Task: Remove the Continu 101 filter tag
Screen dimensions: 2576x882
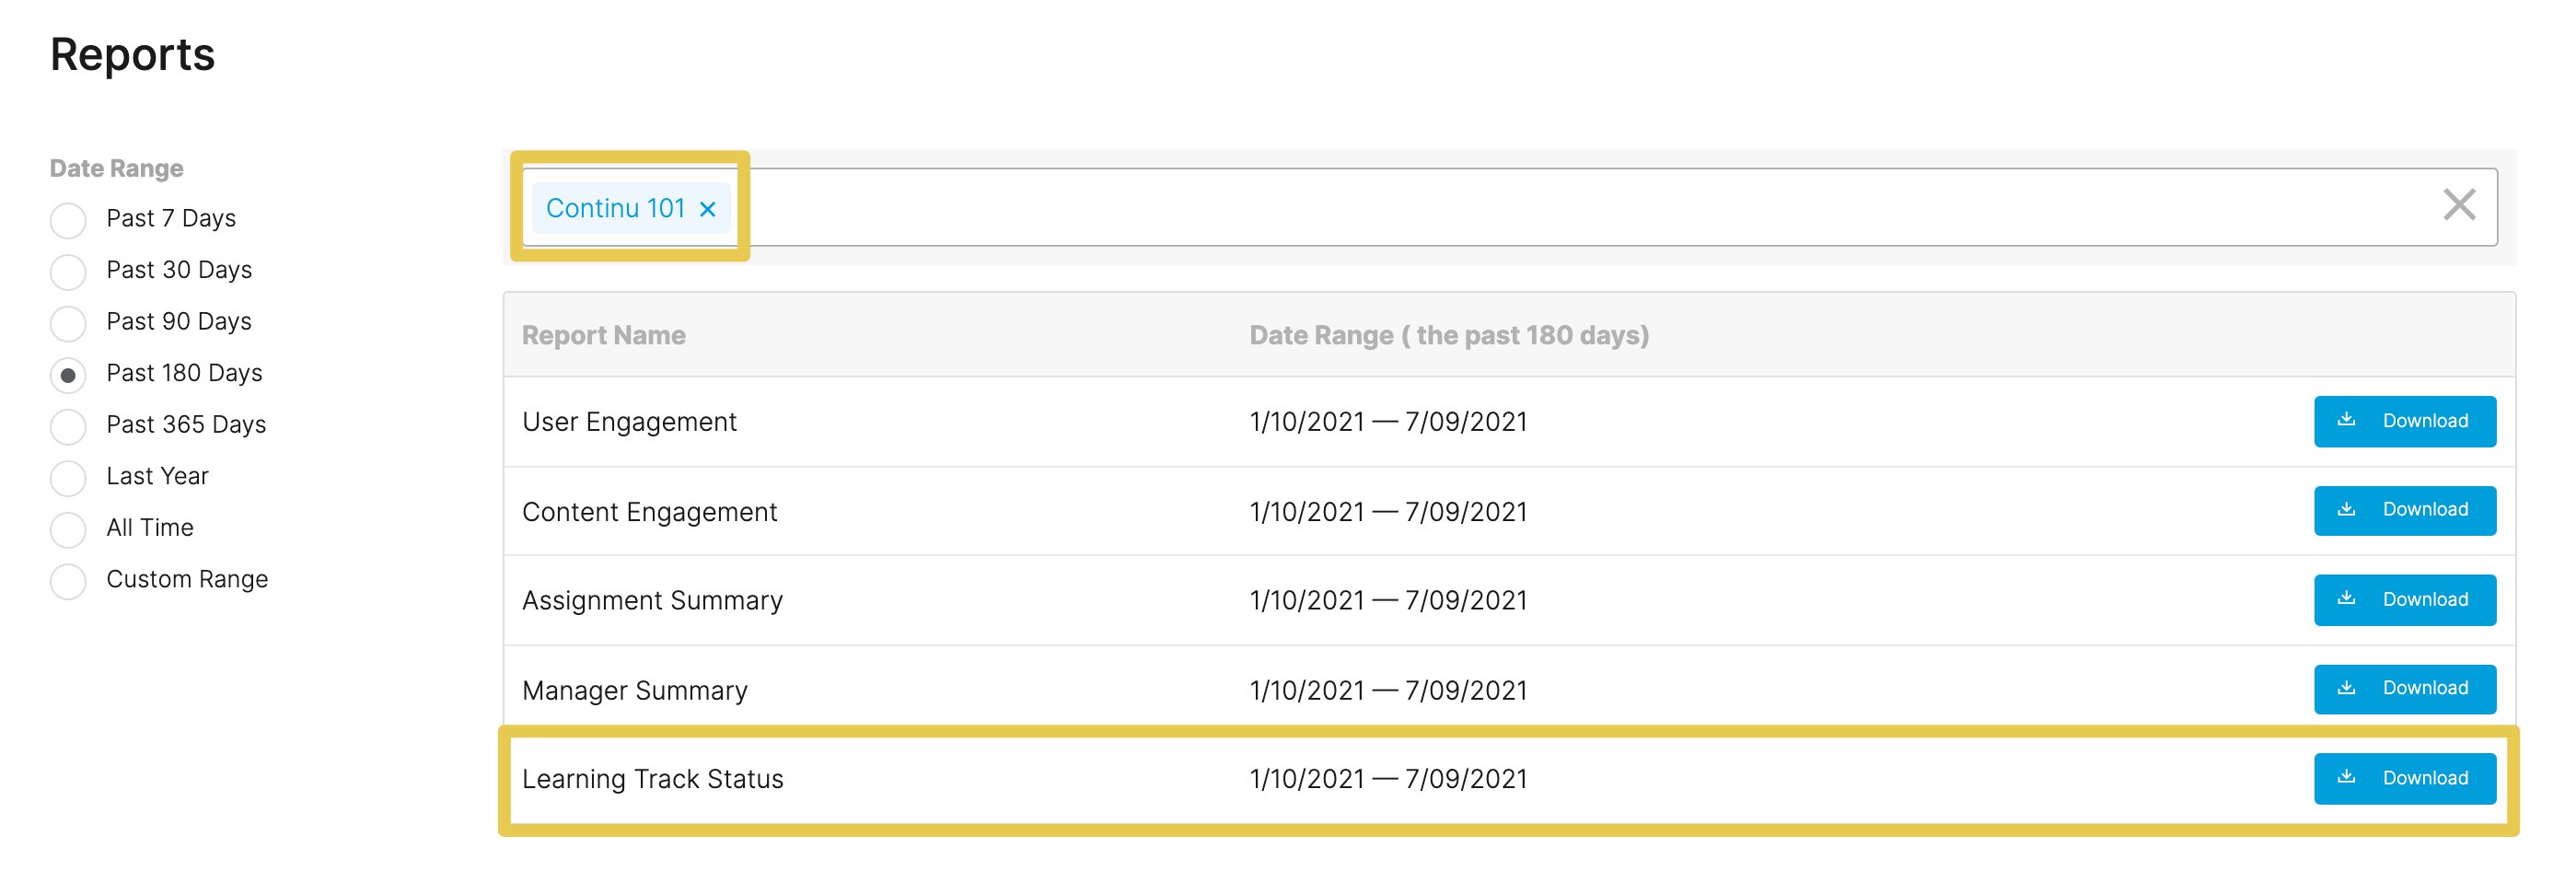Action: tap(707, 209)
